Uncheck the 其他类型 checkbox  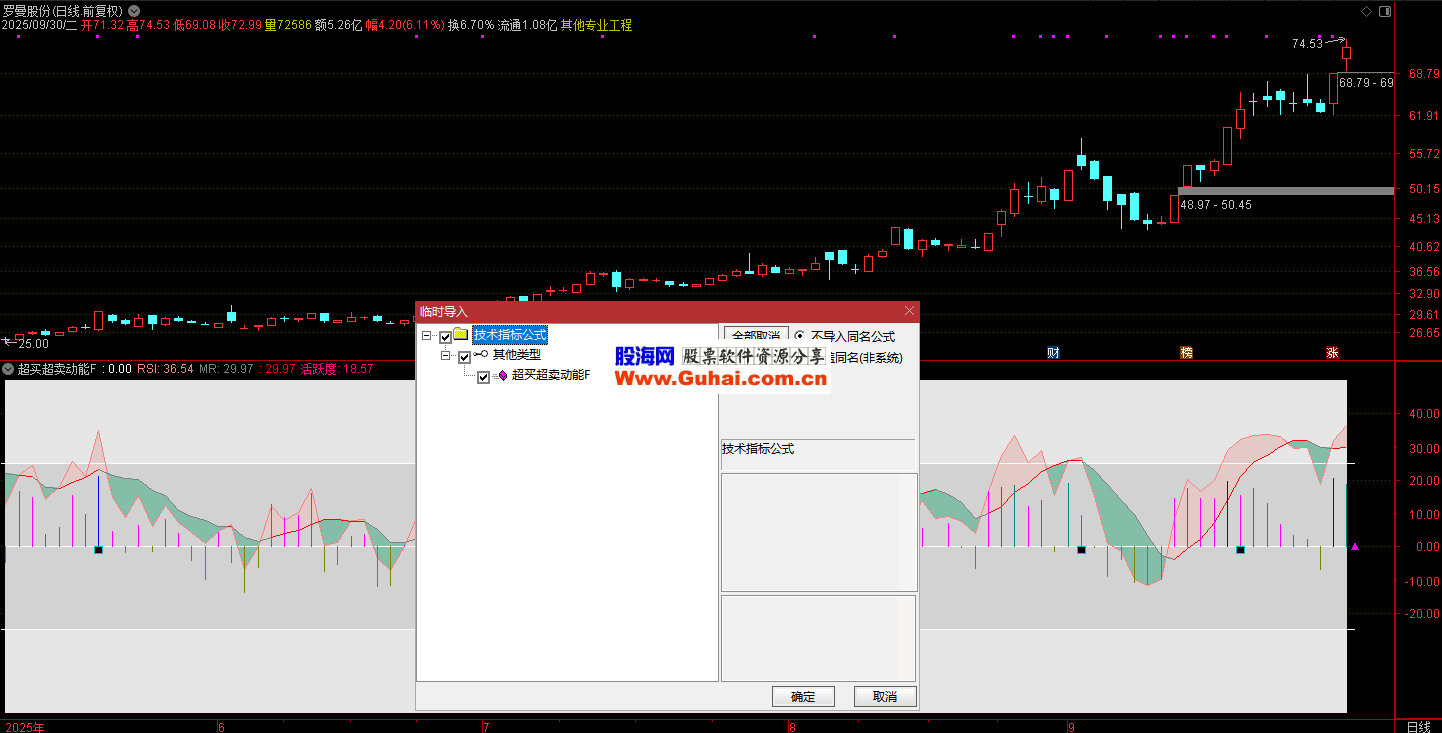point(464,357)
